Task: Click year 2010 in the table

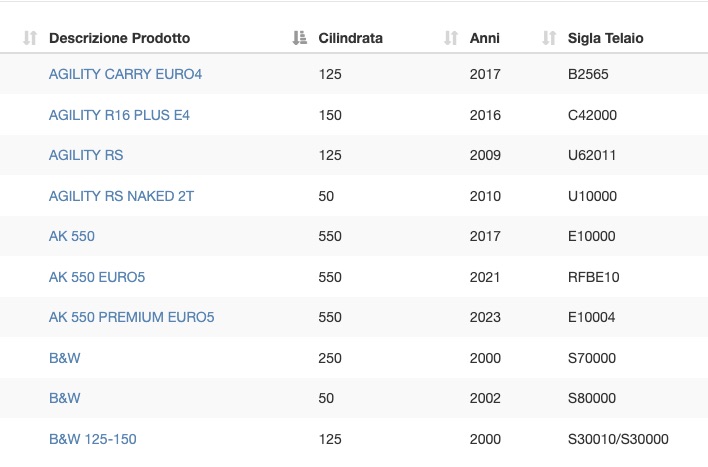Action: [x=485, y=196]
